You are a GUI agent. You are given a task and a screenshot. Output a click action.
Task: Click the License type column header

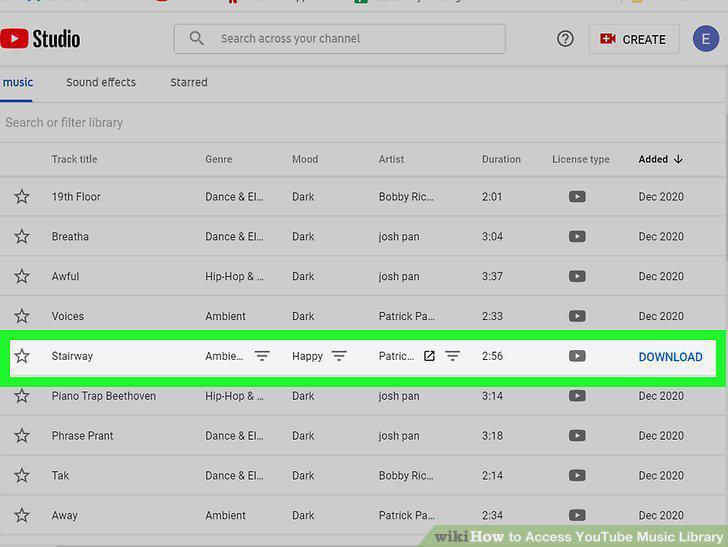pos(580,159)
